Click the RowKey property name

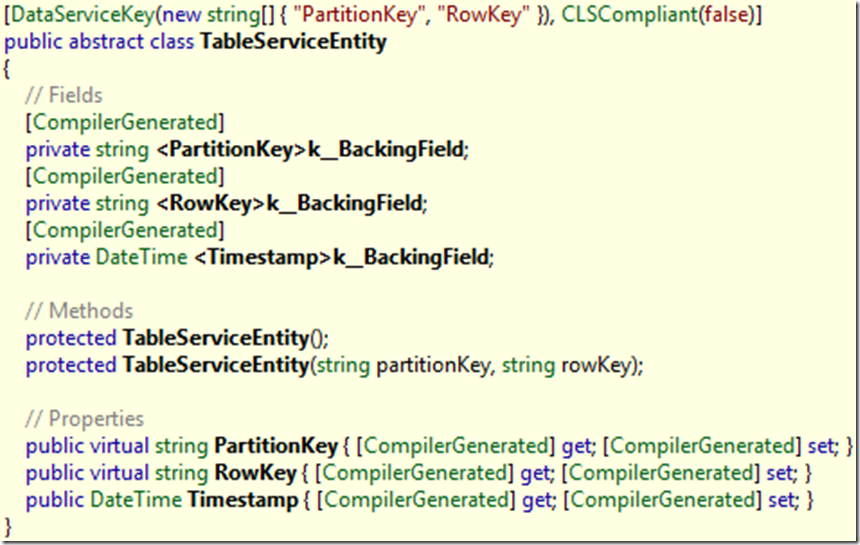(x=256, y=473)
